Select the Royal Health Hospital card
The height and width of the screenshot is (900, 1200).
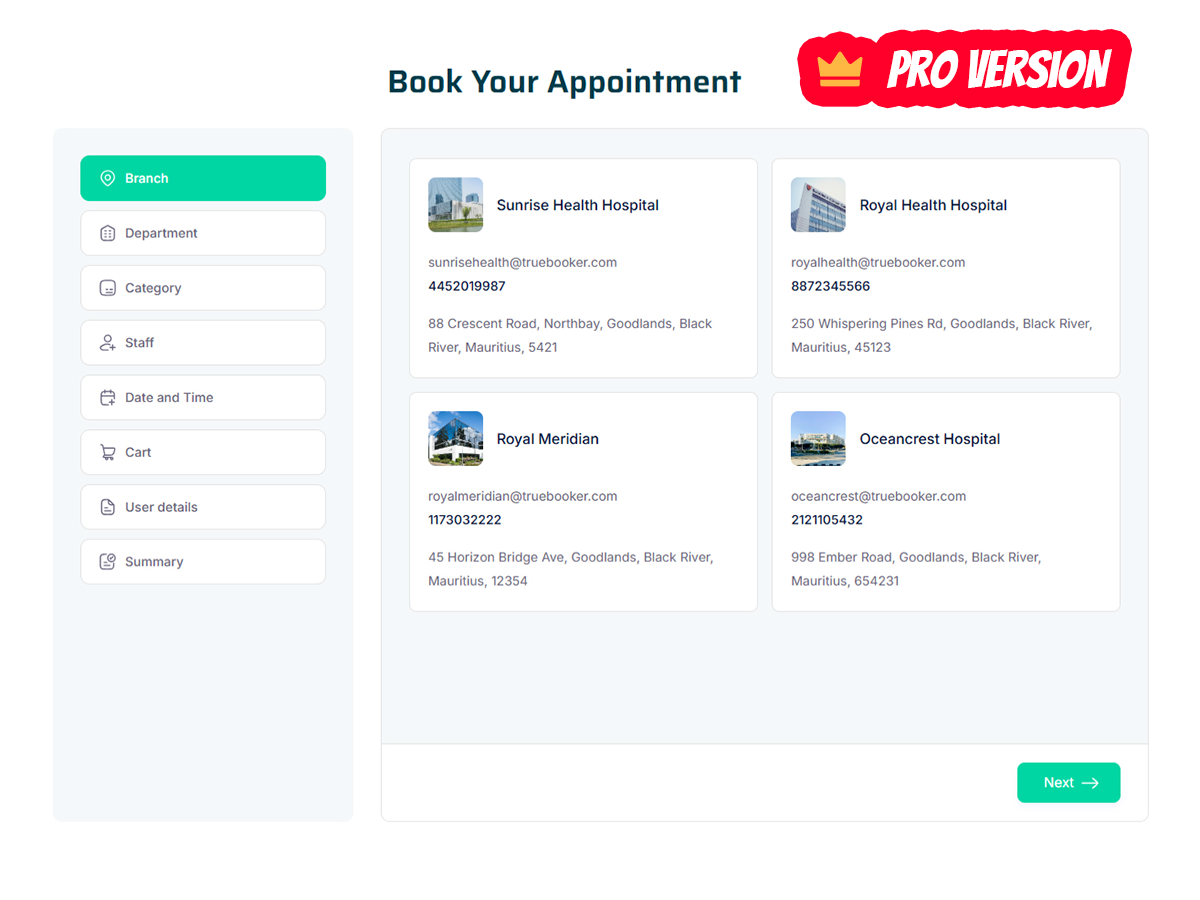(945, 268)
